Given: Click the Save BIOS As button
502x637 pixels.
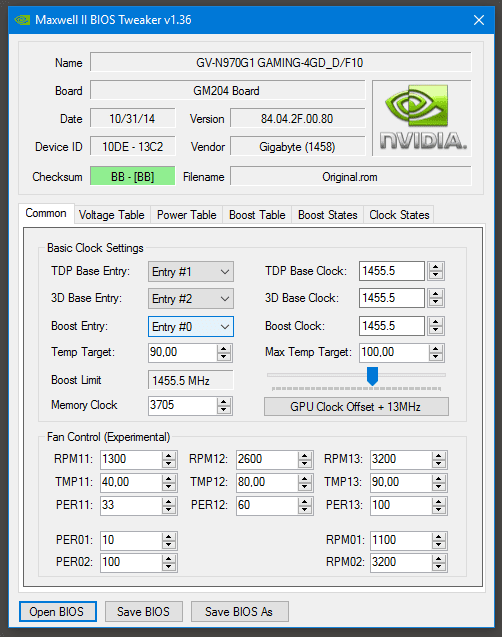Looking at the screenshot, I should click(240, 611).
